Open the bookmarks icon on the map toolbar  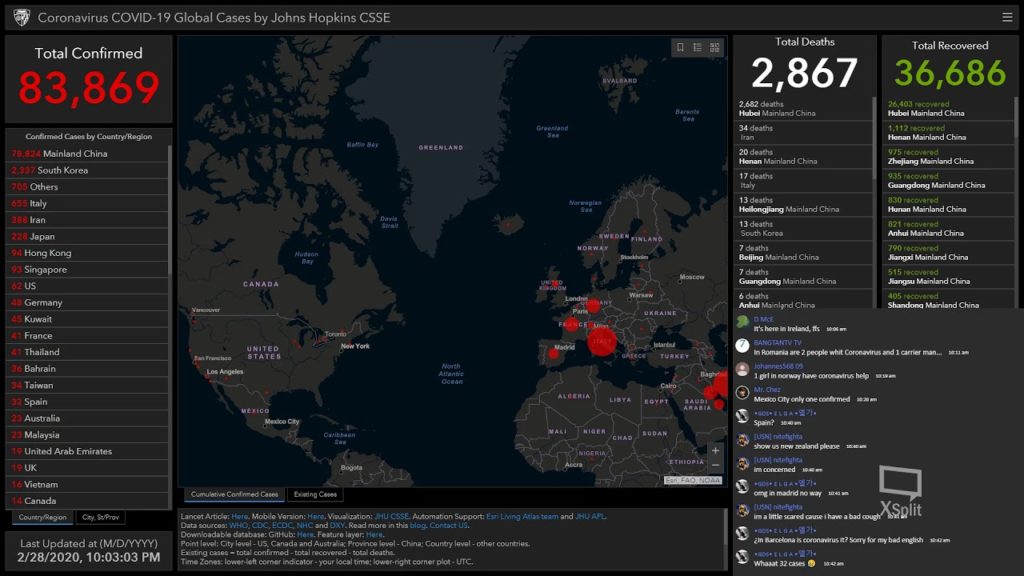click(x=681, y=48)
